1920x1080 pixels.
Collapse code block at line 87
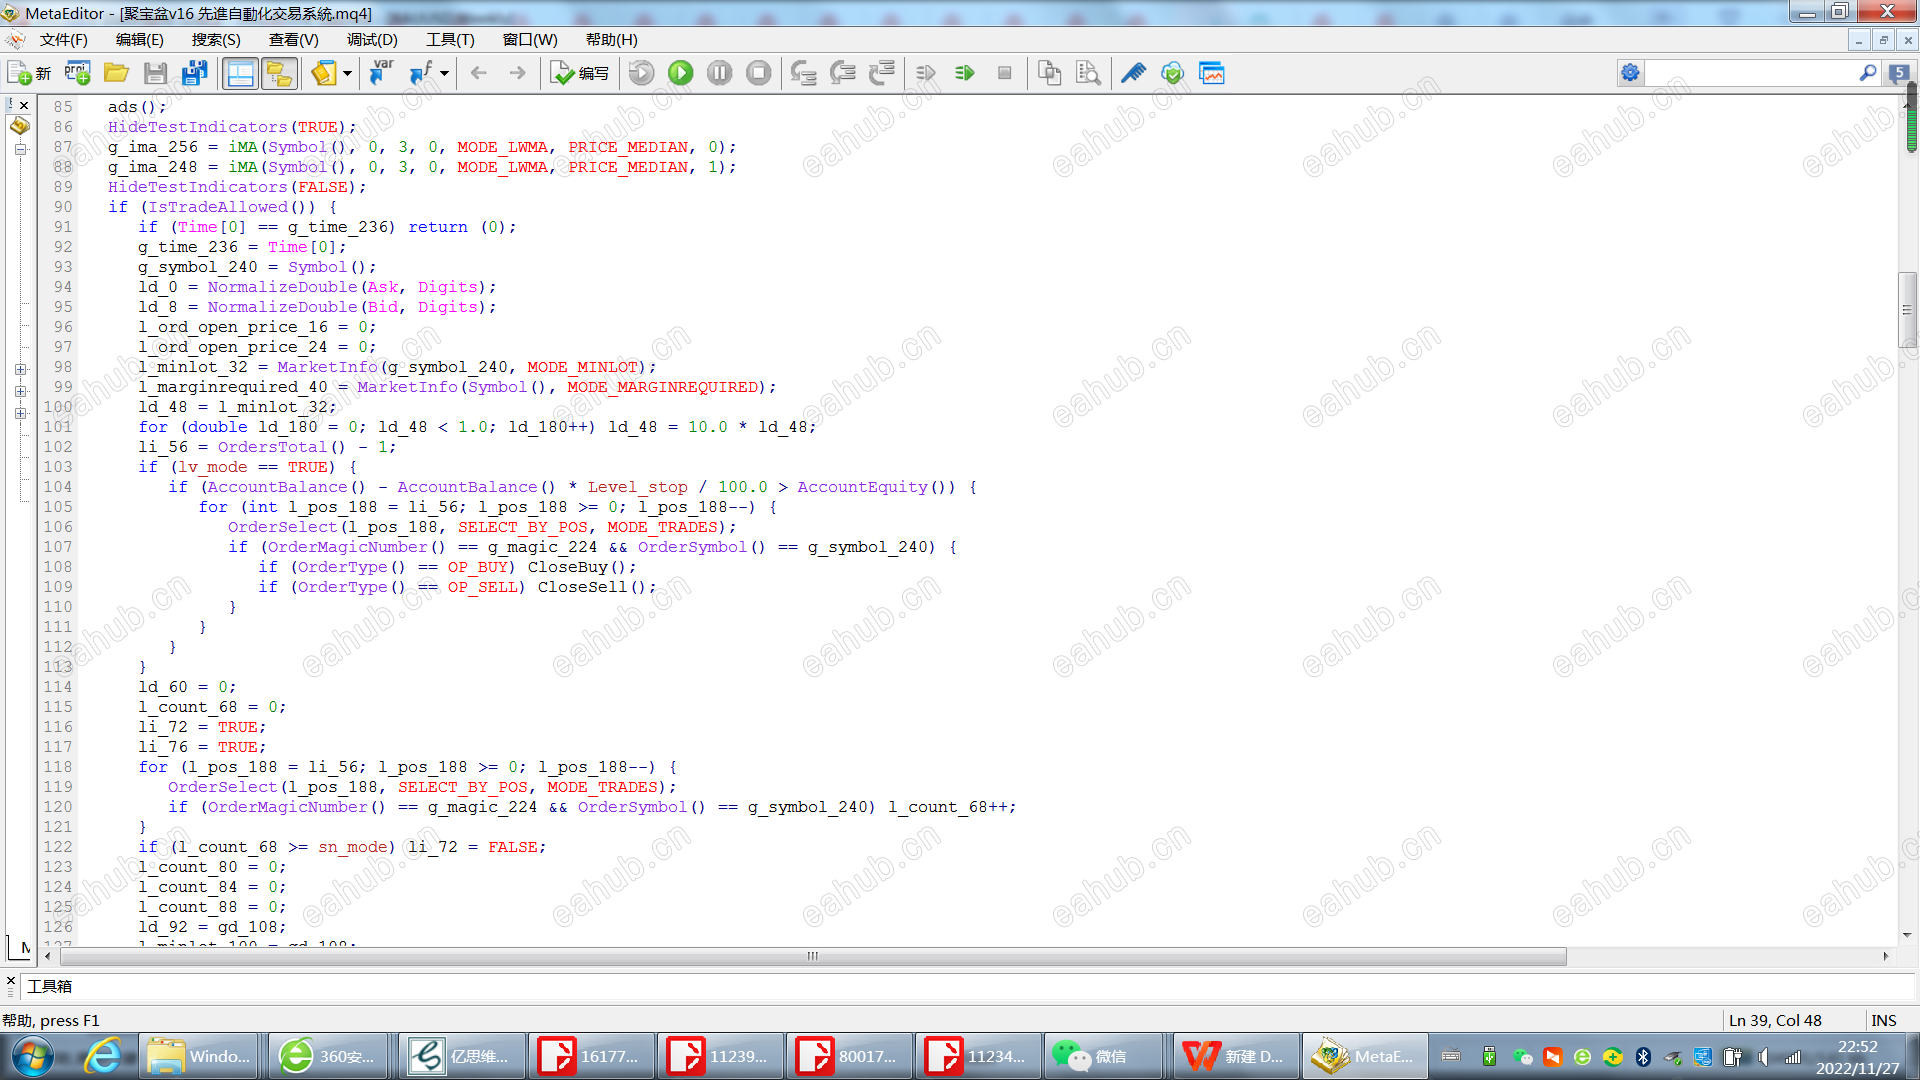coord(20,149)
